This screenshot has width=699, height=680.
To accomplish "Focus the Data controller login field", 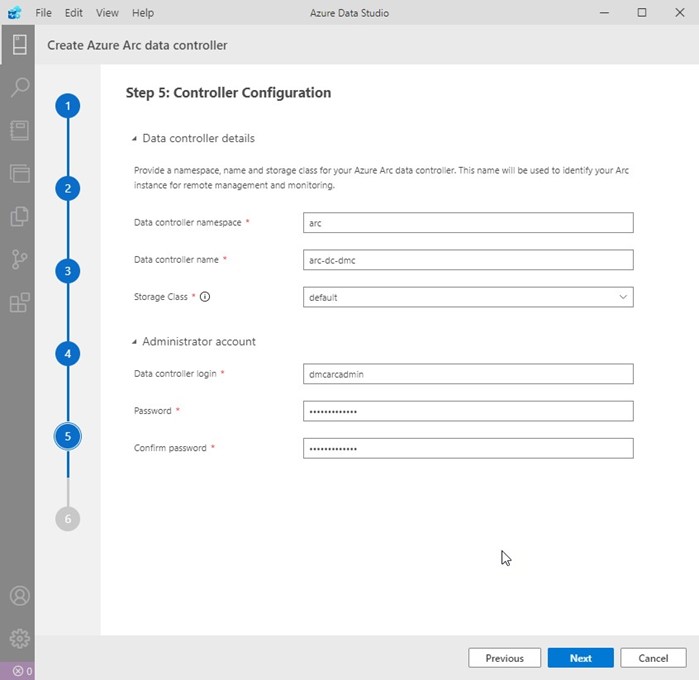I will point(468,374).
